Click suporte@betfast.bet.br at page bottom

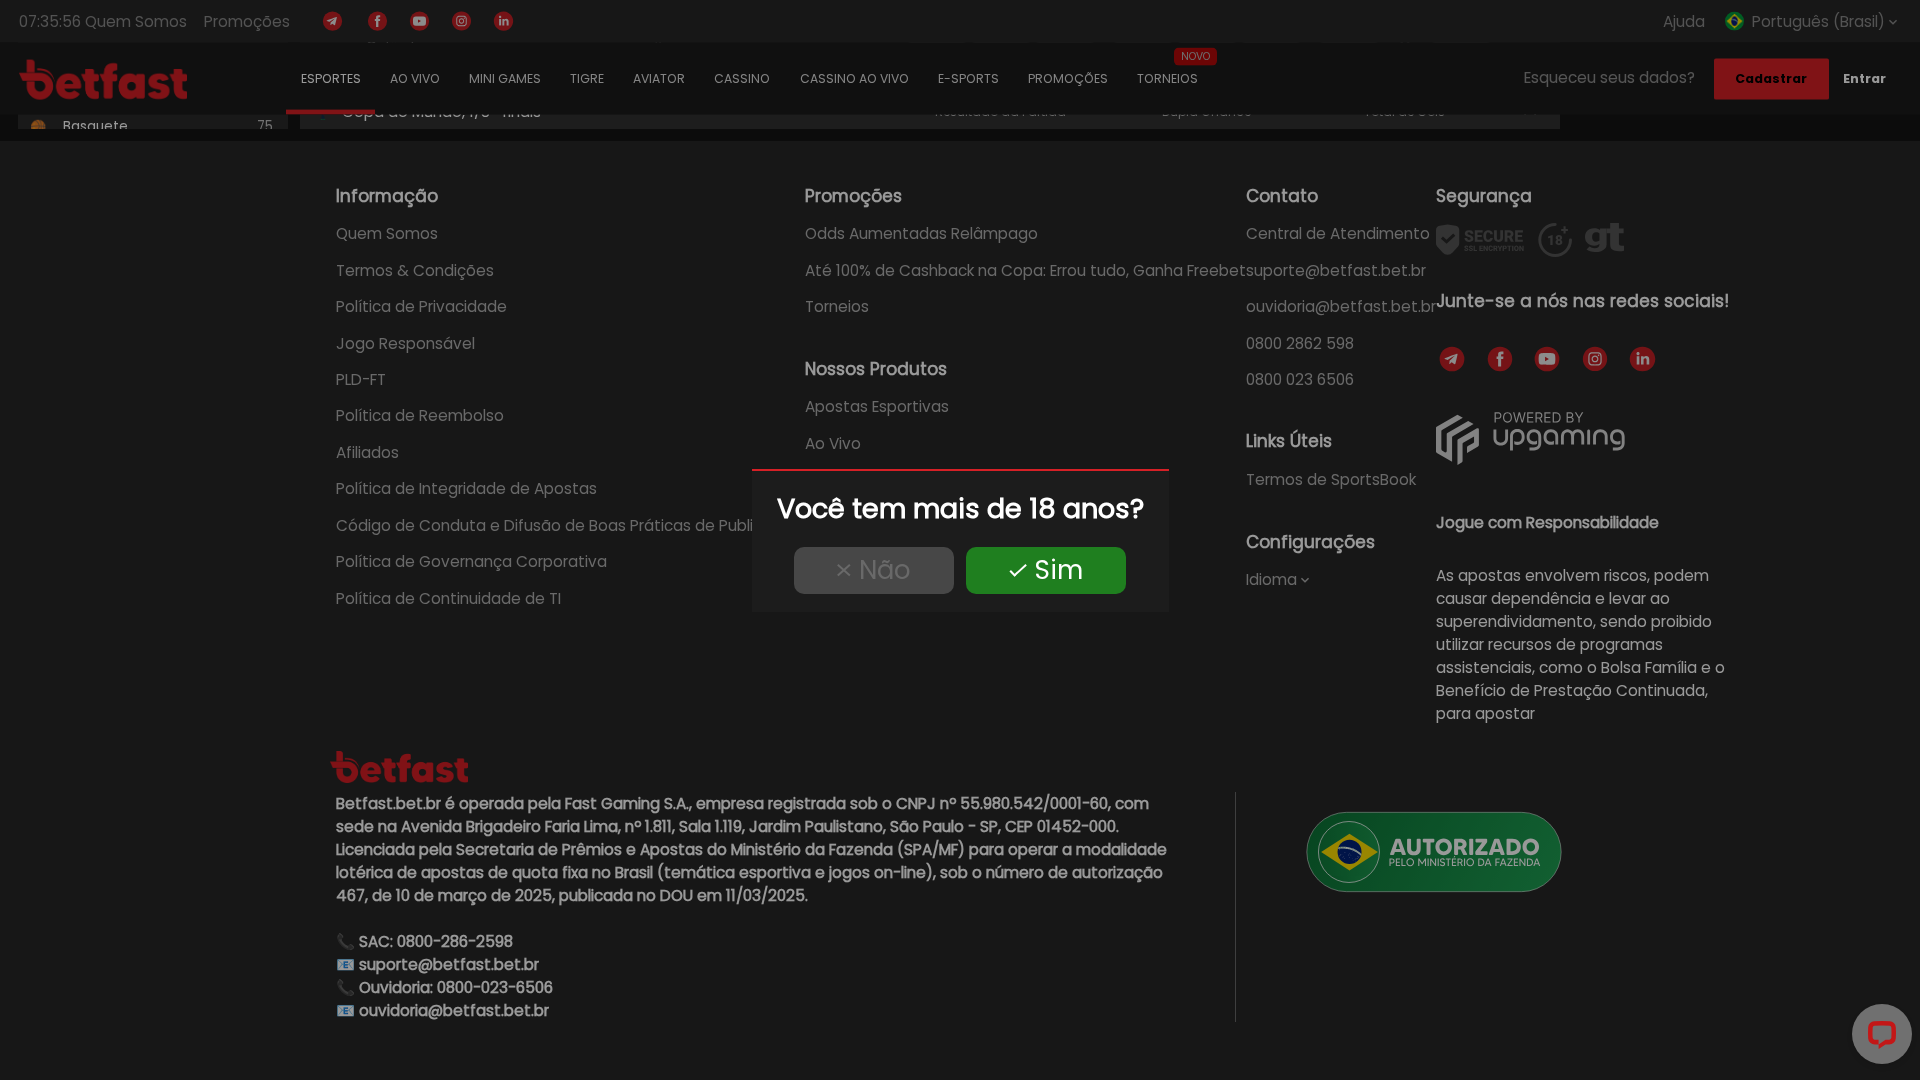tap(449, 965)
